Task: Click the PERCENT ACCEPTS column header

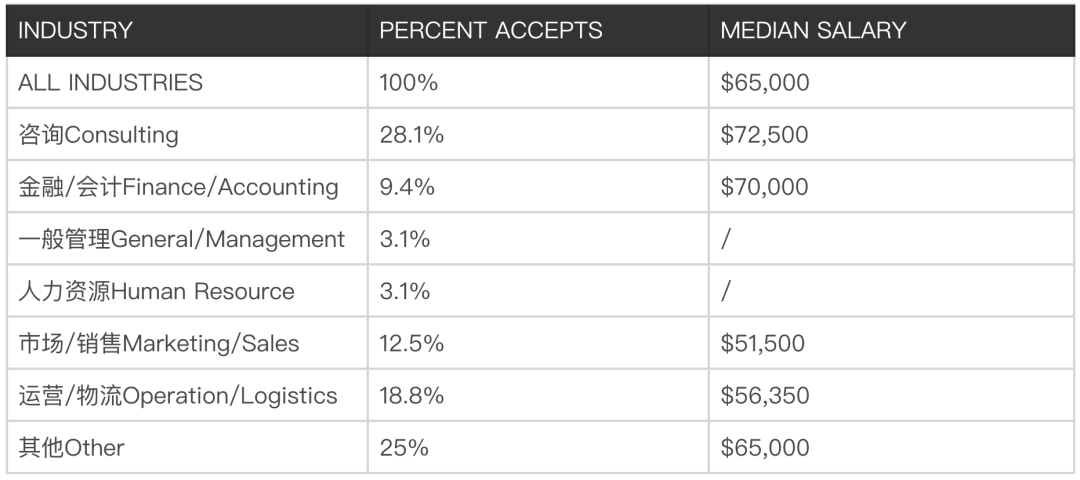Action: pos(491,30)
